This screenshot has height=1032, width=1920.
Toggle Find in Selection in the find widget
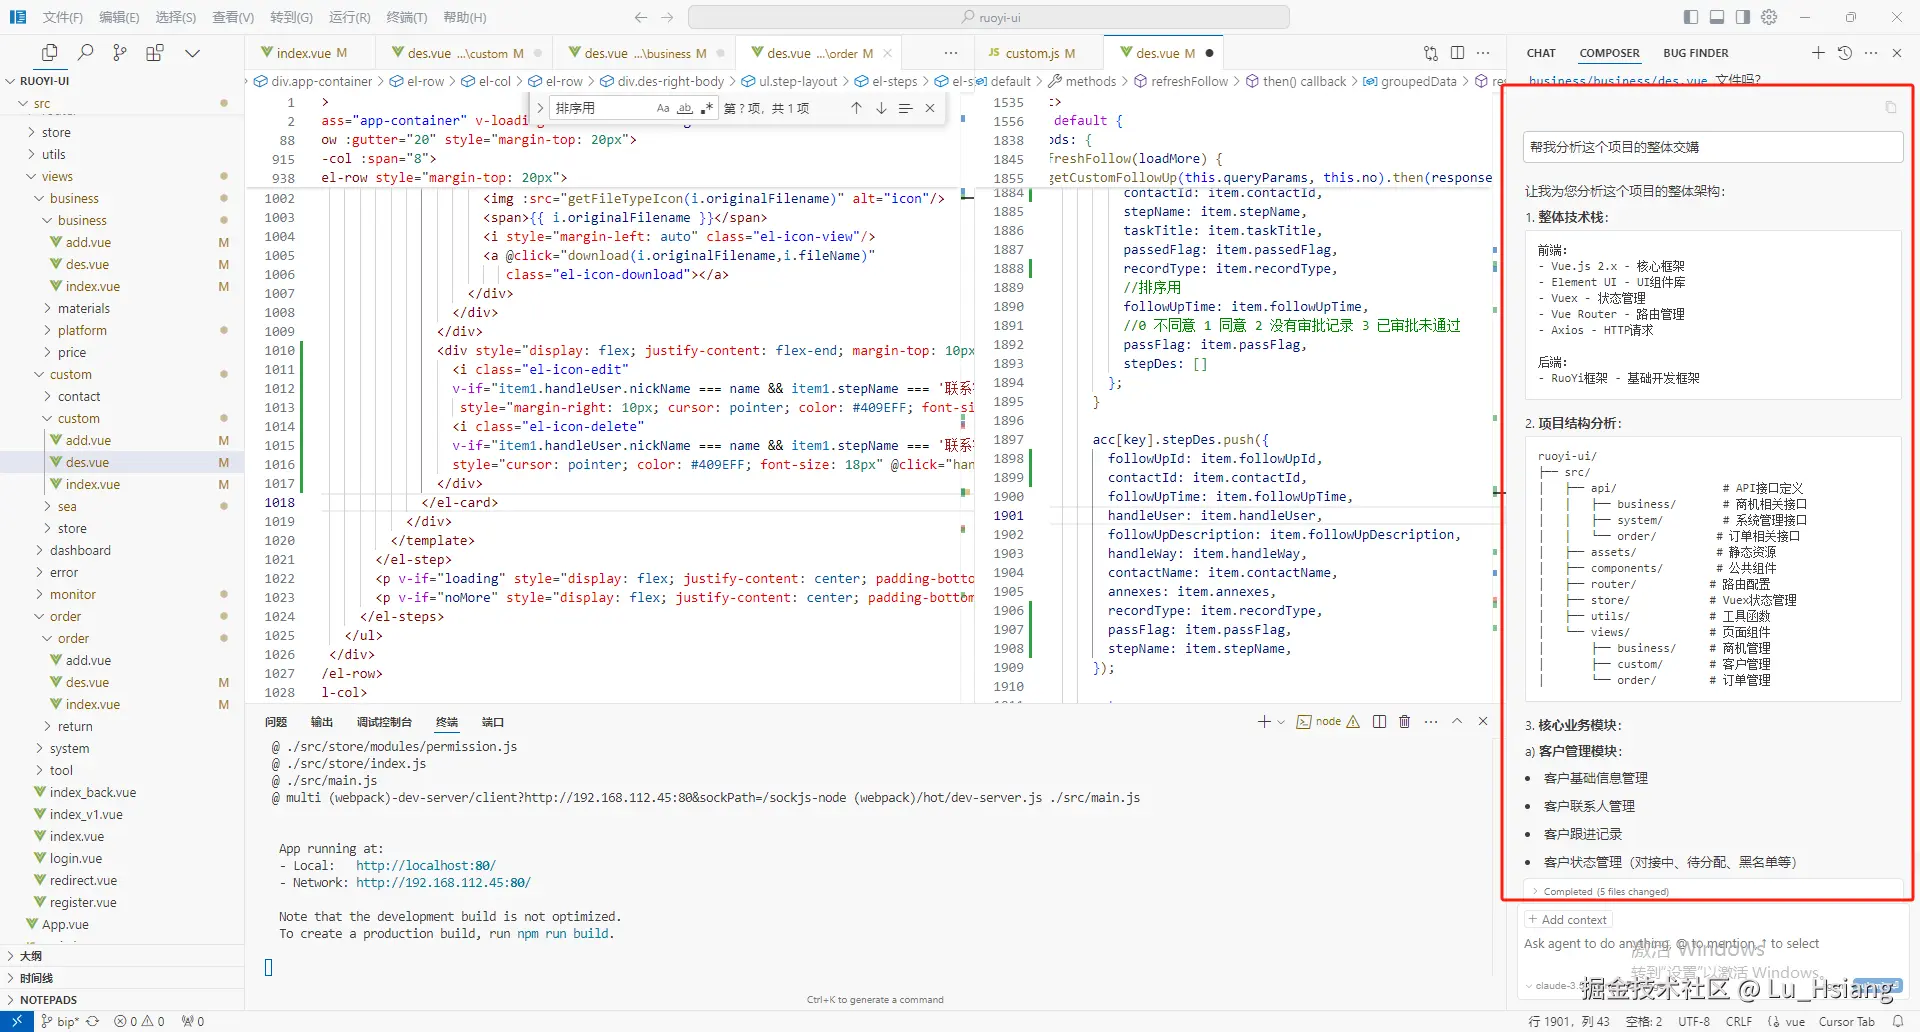(905, 108)
